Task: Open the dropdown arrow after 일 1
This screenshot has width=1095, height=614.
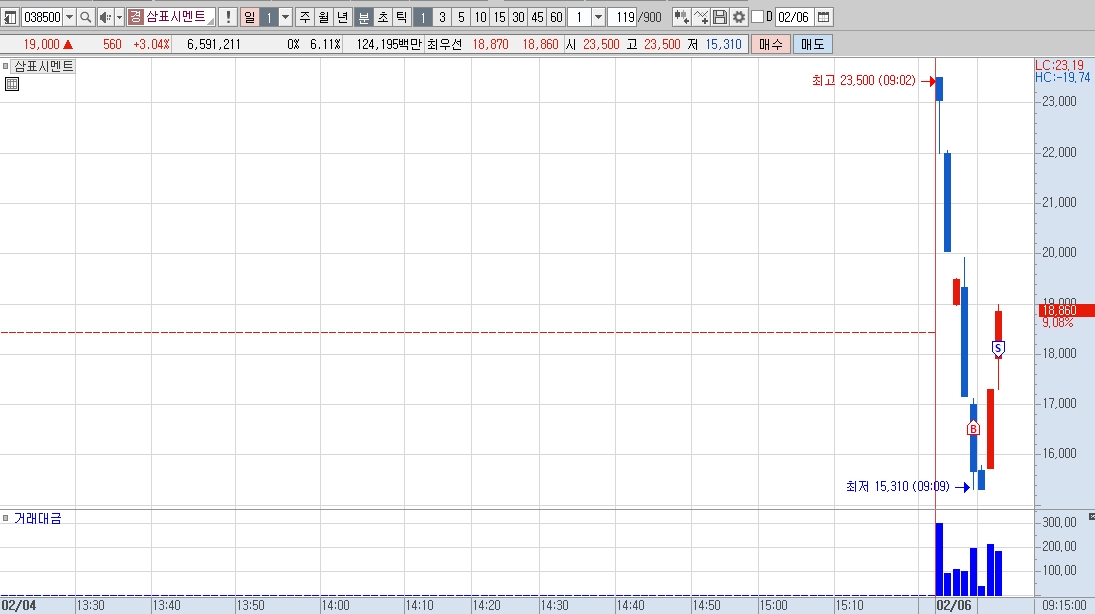Action: click(x=285, y=17)
